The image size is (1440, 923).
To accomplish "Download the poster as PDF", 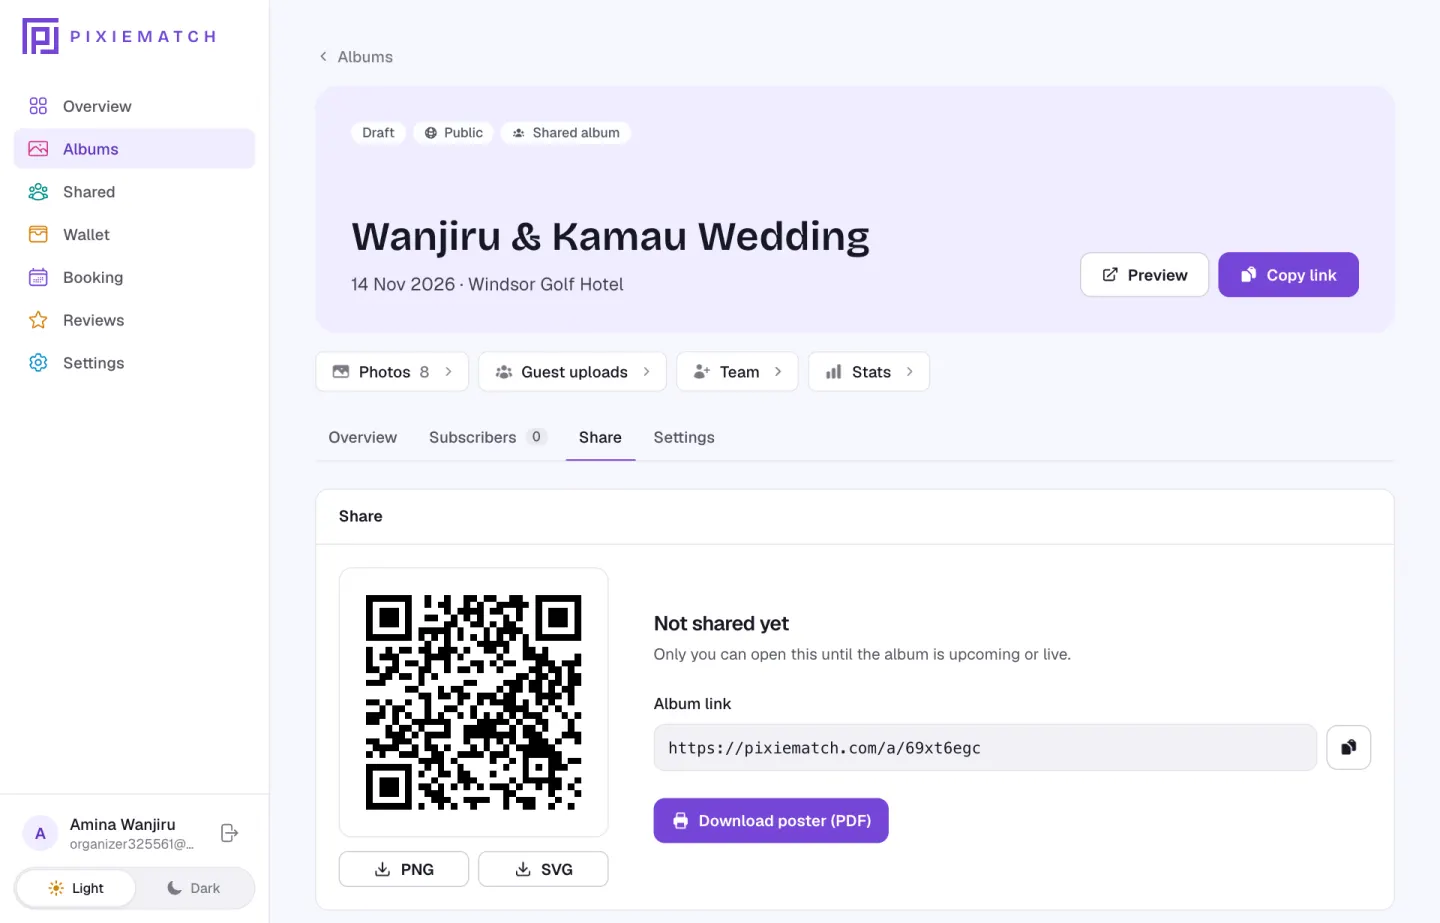I will pos(771,821).
